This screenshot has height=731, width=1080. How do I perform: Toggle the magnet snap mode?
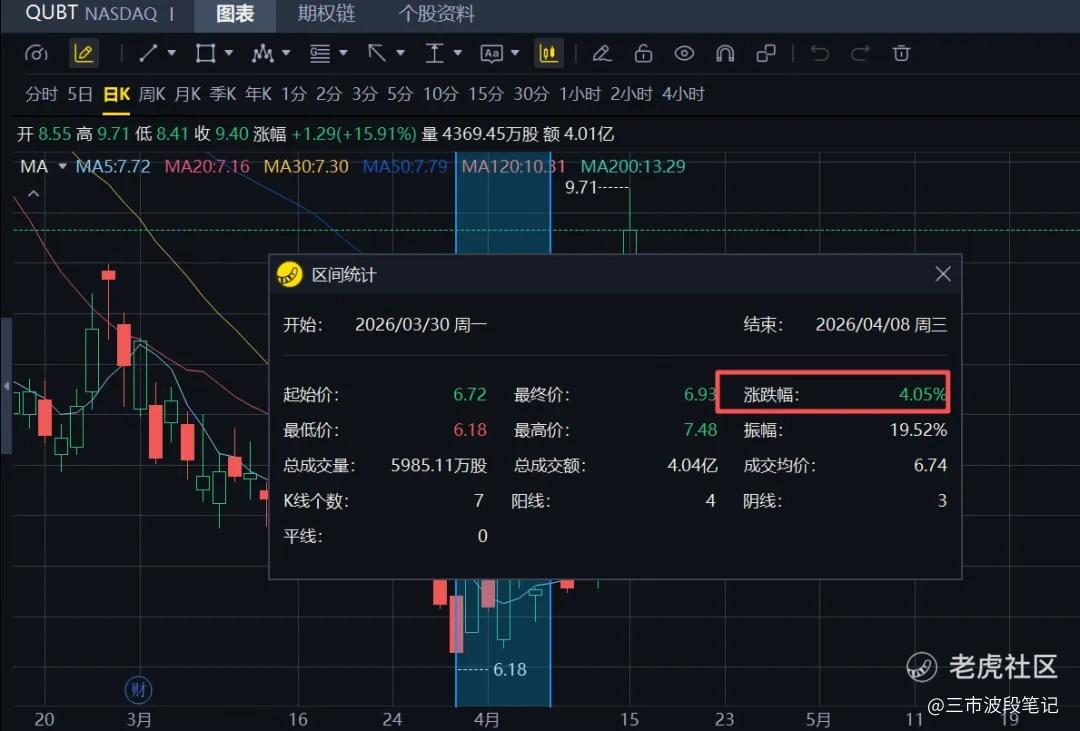click(x=725, y=53)
